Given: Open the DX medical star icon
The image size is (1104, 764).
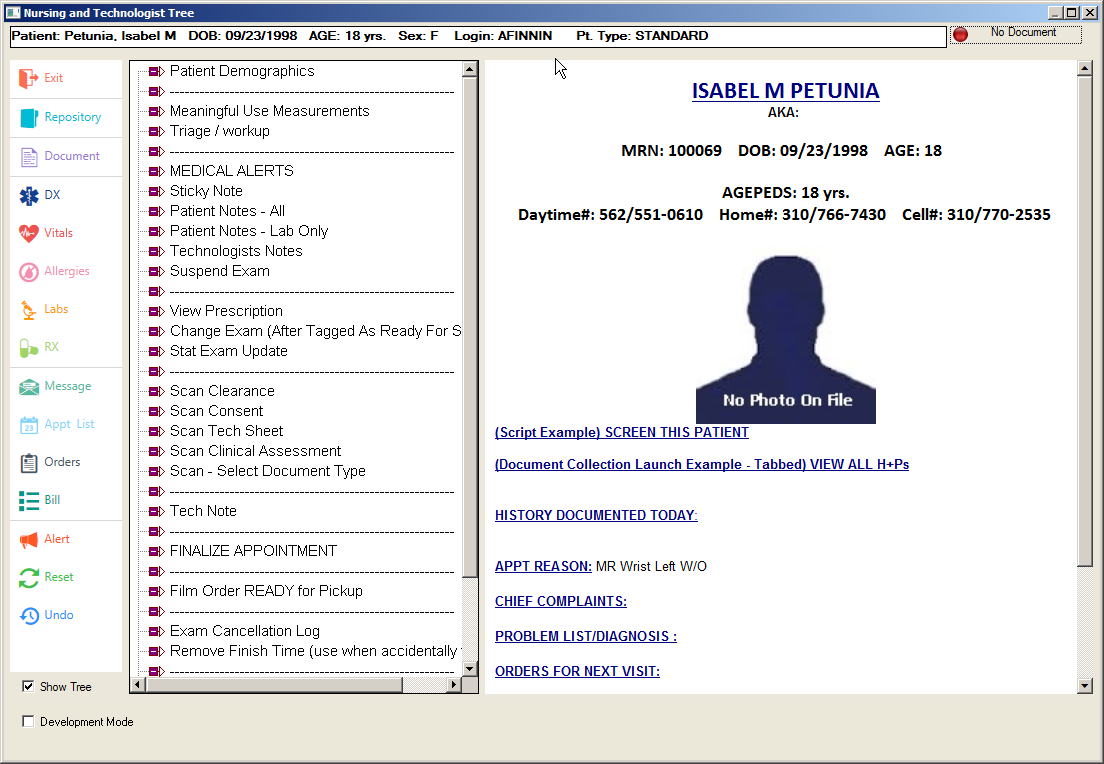Looking at the screenshot, I should (x=28, y=195).
